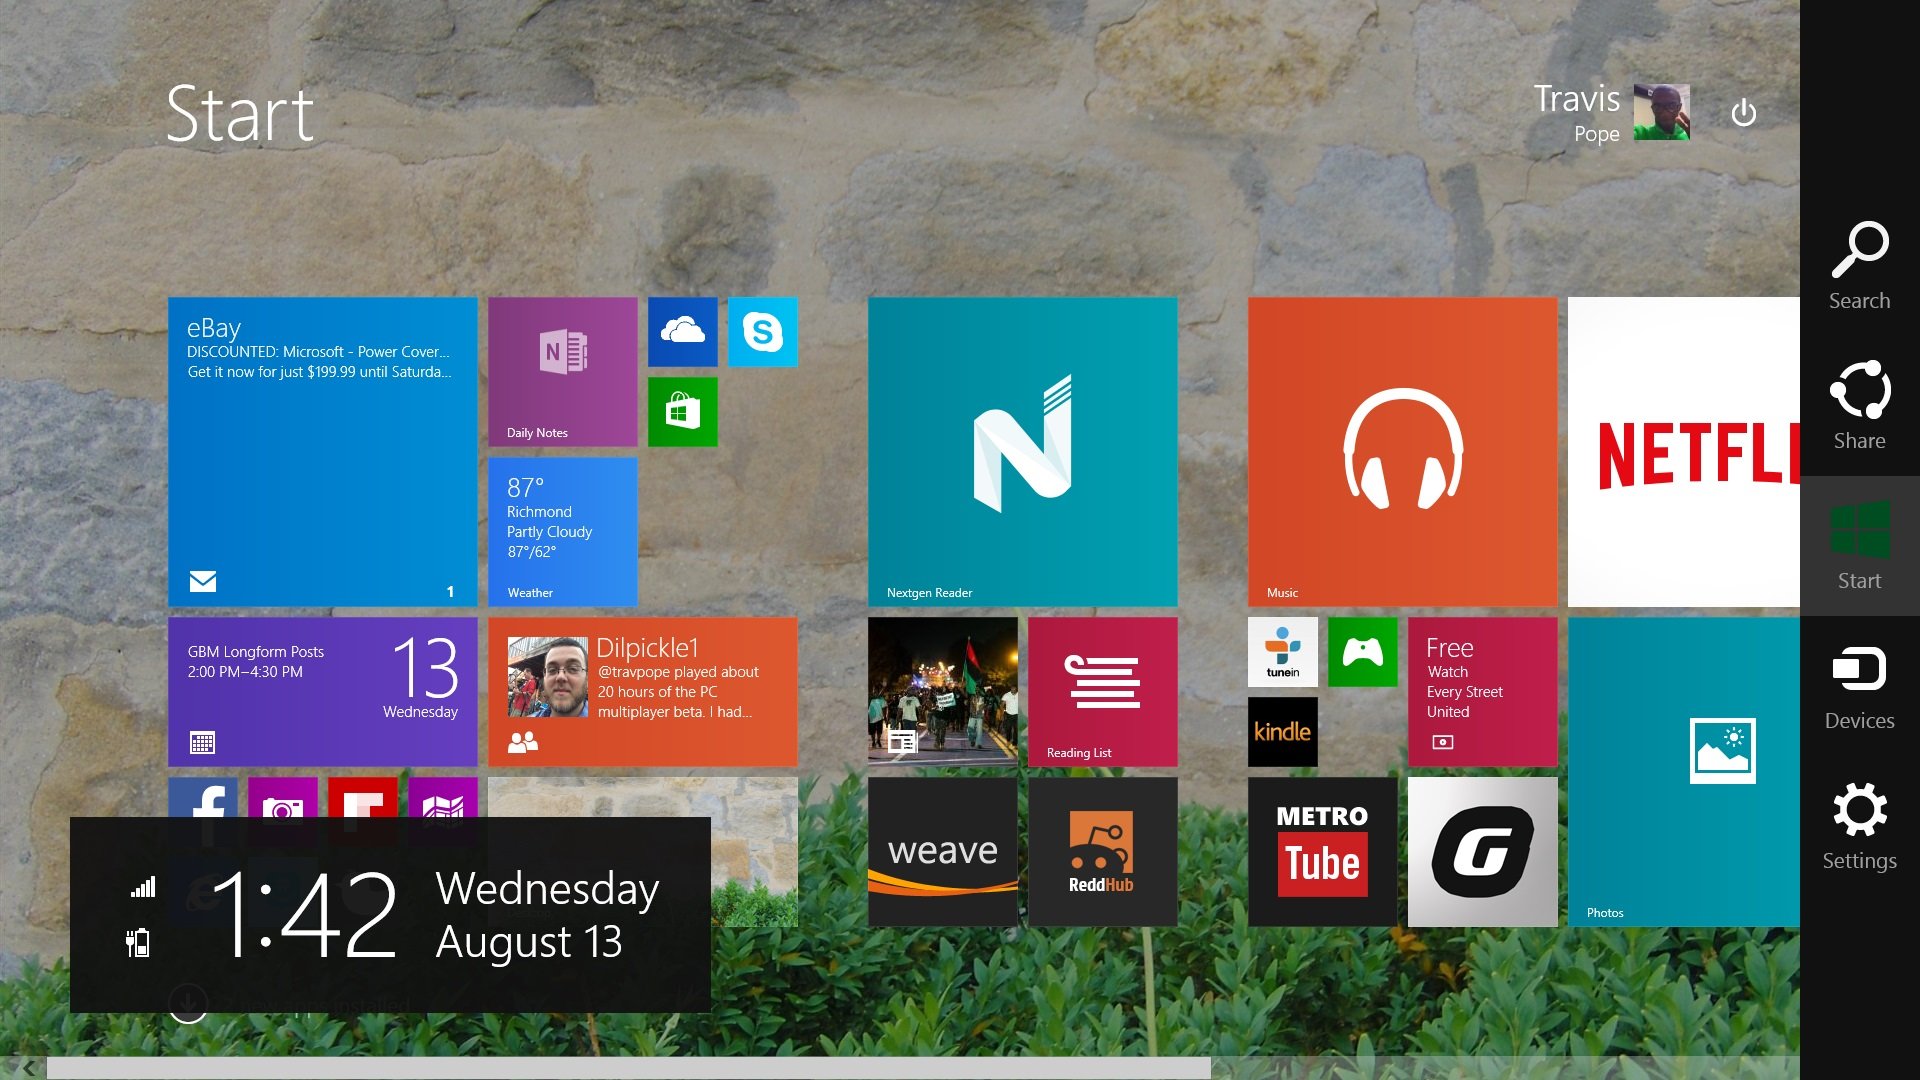Open the Devices charm
Image resolution: width=1920 pixels, height=1080 pixels.
tap(1859, 686)
